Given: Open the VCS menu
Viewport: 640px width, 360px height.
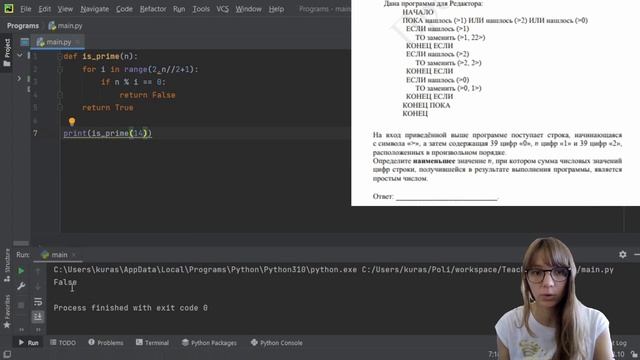Looking at the screenshot, I should coord(222,9).
